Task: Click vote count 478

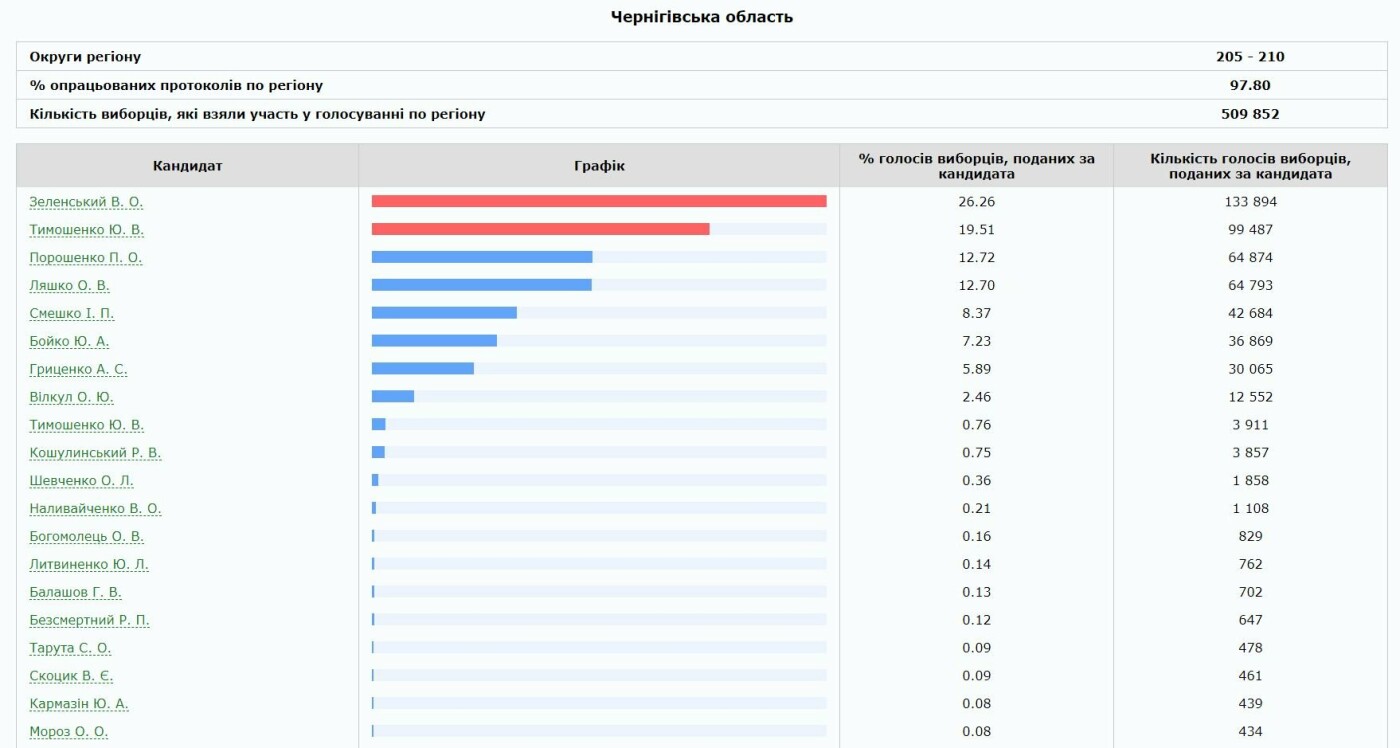Action: coord(1250,648)
